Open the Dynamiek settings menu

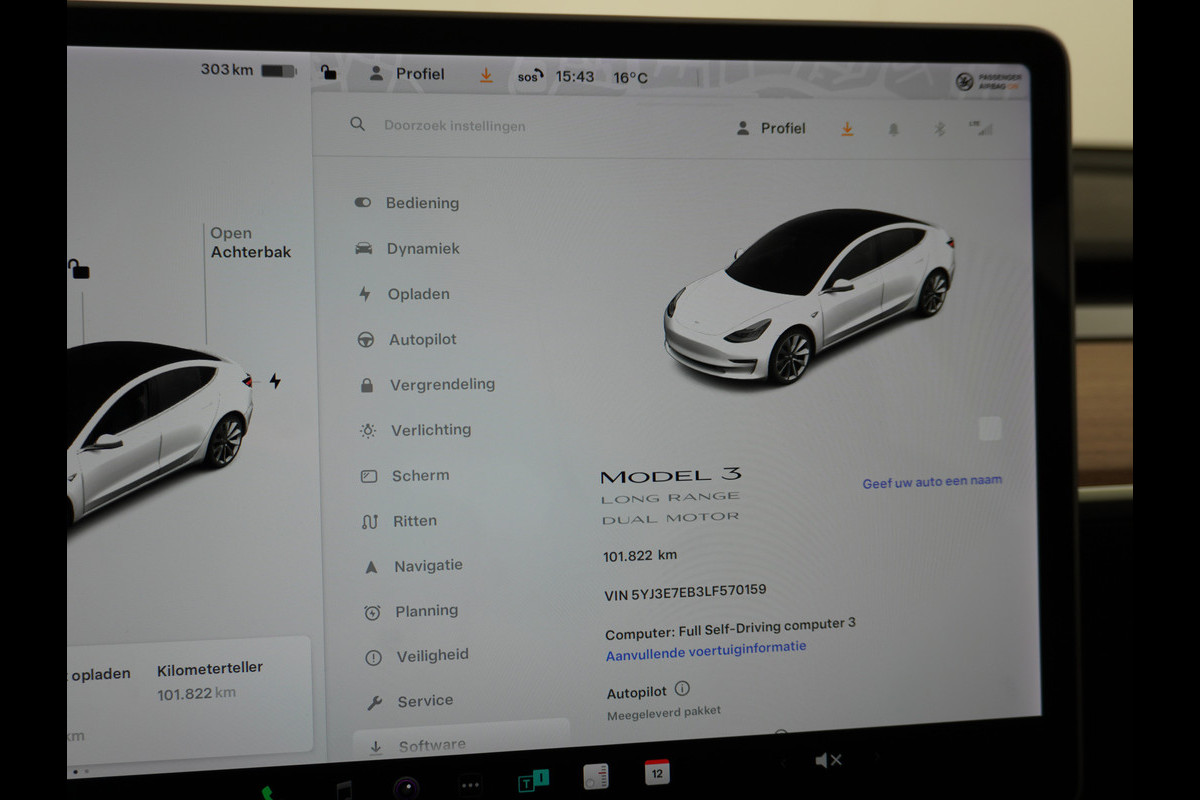(407, 248)
